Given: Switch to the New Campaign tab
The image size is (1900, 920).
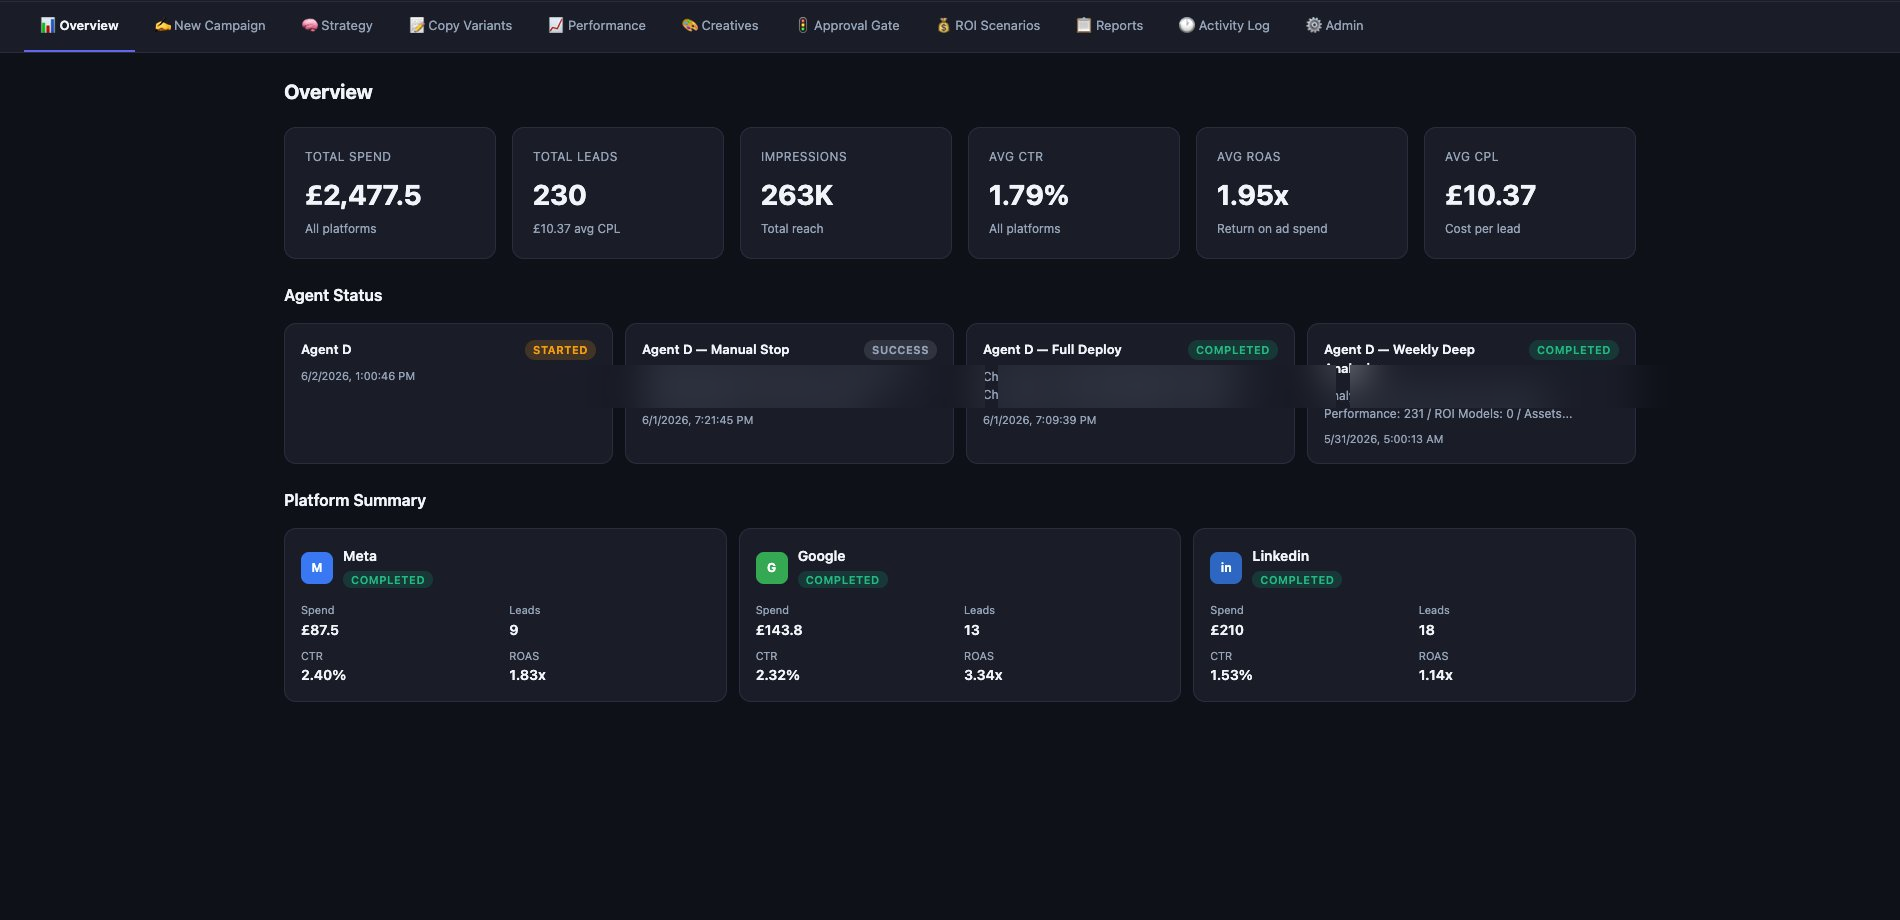Looking at the screenshot, I should coord(210,25).
